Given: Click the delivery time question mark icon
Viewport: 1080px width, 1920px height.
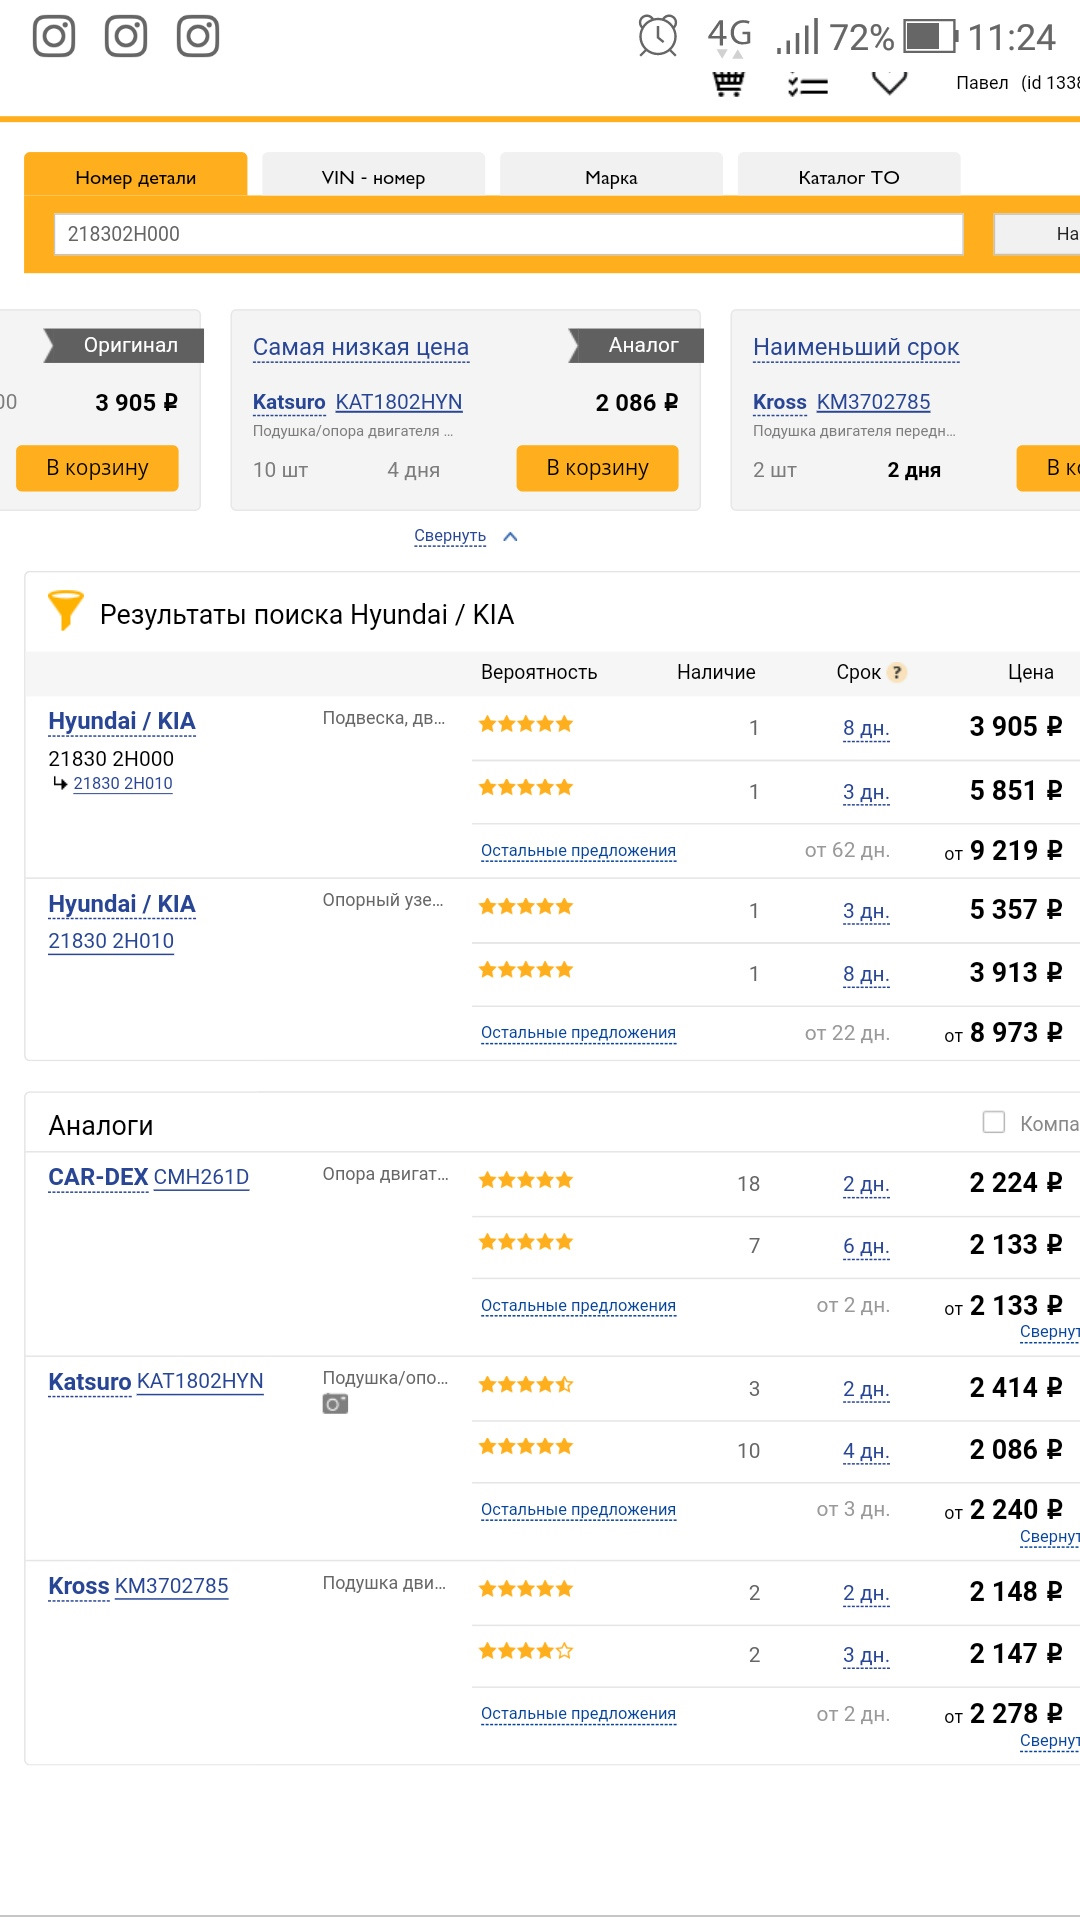Looking at the screenshot, I should (898, 672).
